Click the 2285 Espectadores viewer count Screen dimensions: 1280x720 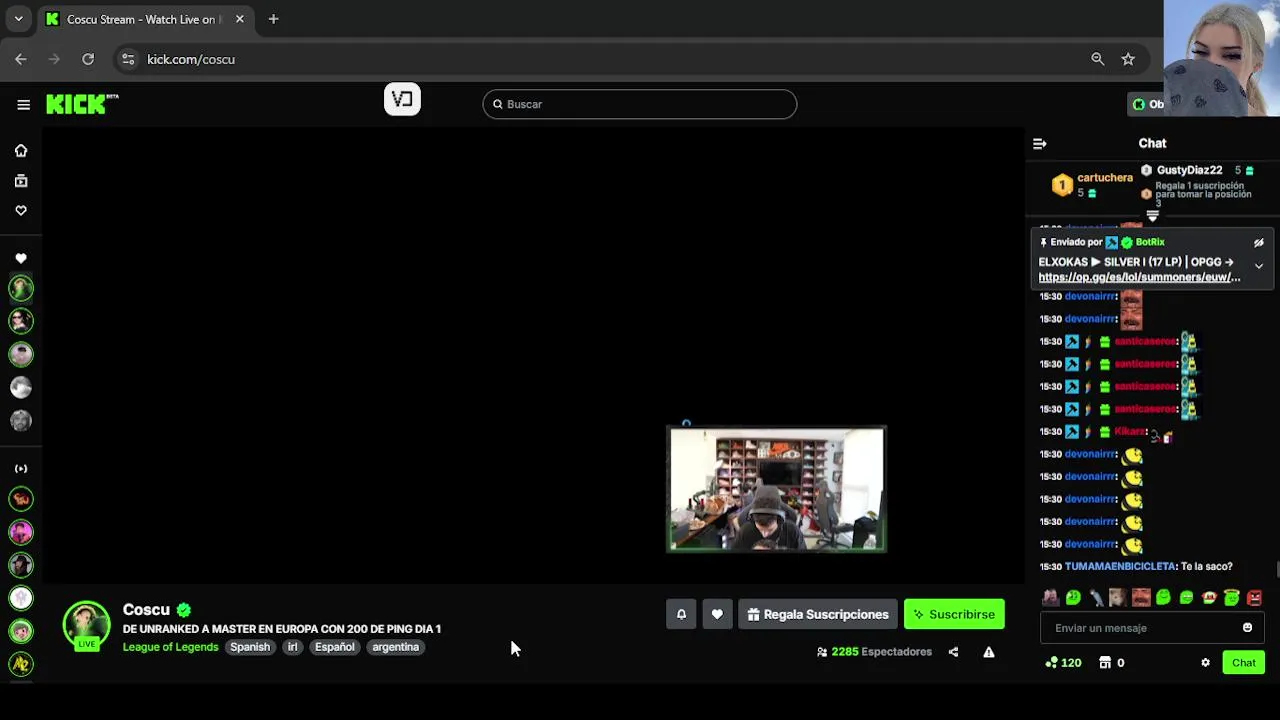click(882, 652)
